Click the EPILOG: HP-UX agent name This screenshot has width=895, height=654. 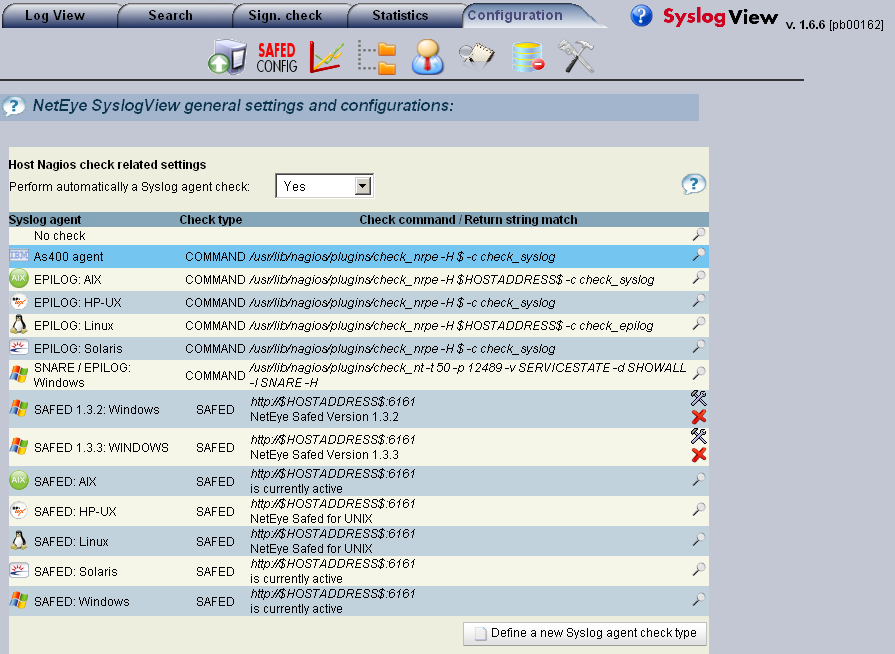coord(78,302)
